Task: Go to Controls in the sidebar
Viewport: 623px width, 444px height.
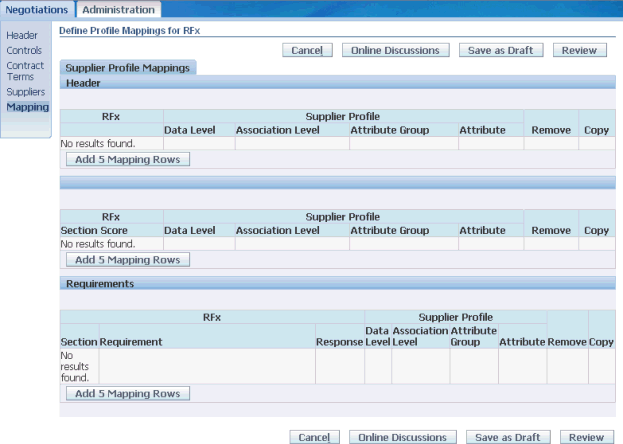Action: [24, 50]
